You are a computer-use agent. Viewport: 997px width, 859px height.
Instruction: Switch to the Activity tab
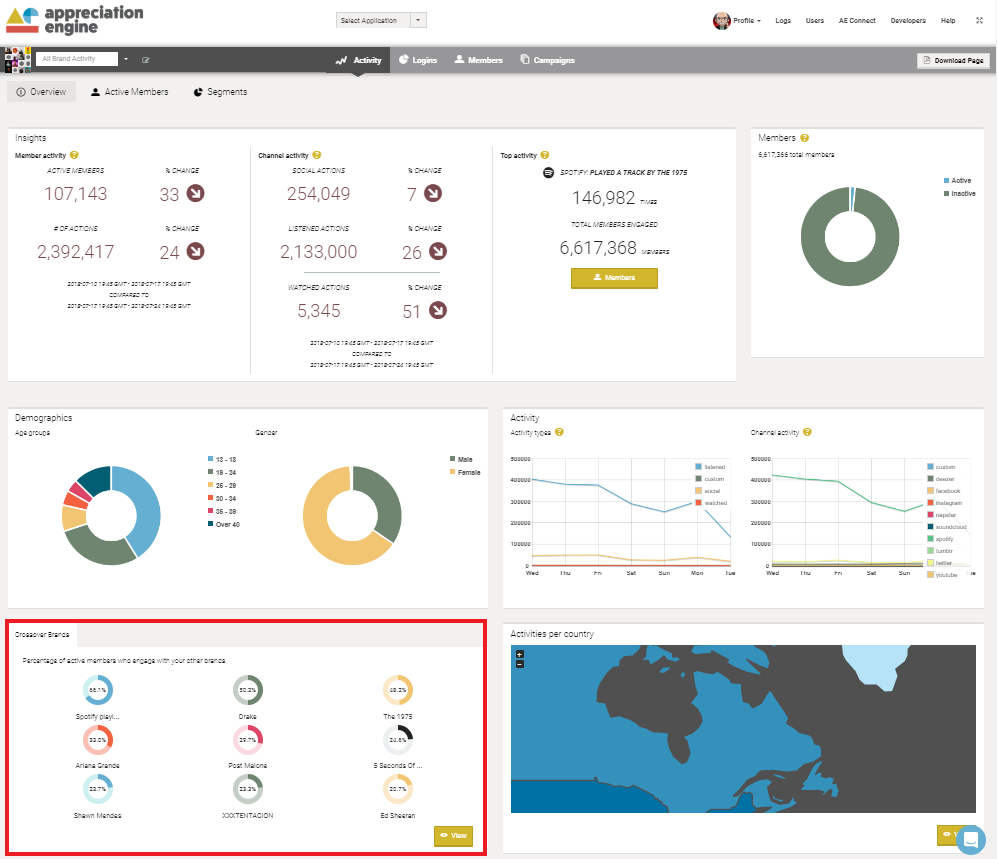point(358,60)
